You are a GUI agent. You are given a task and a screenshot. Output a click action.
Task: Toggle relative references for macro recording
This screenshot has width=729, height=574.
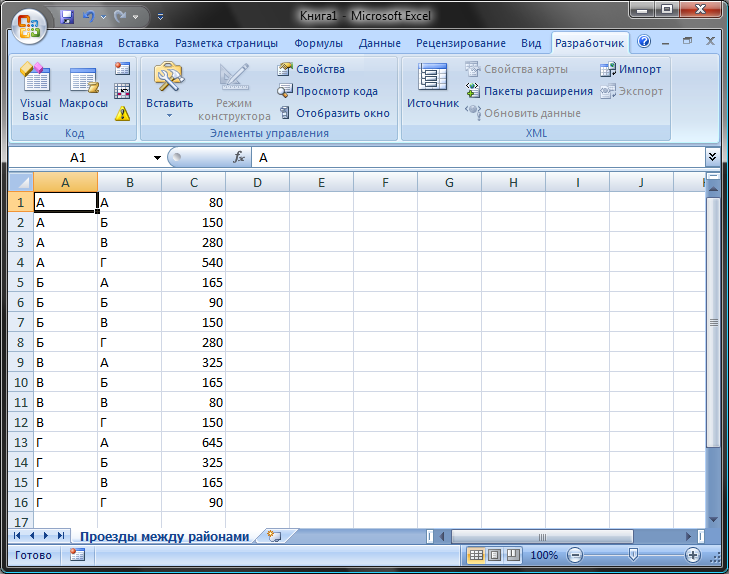122,91
